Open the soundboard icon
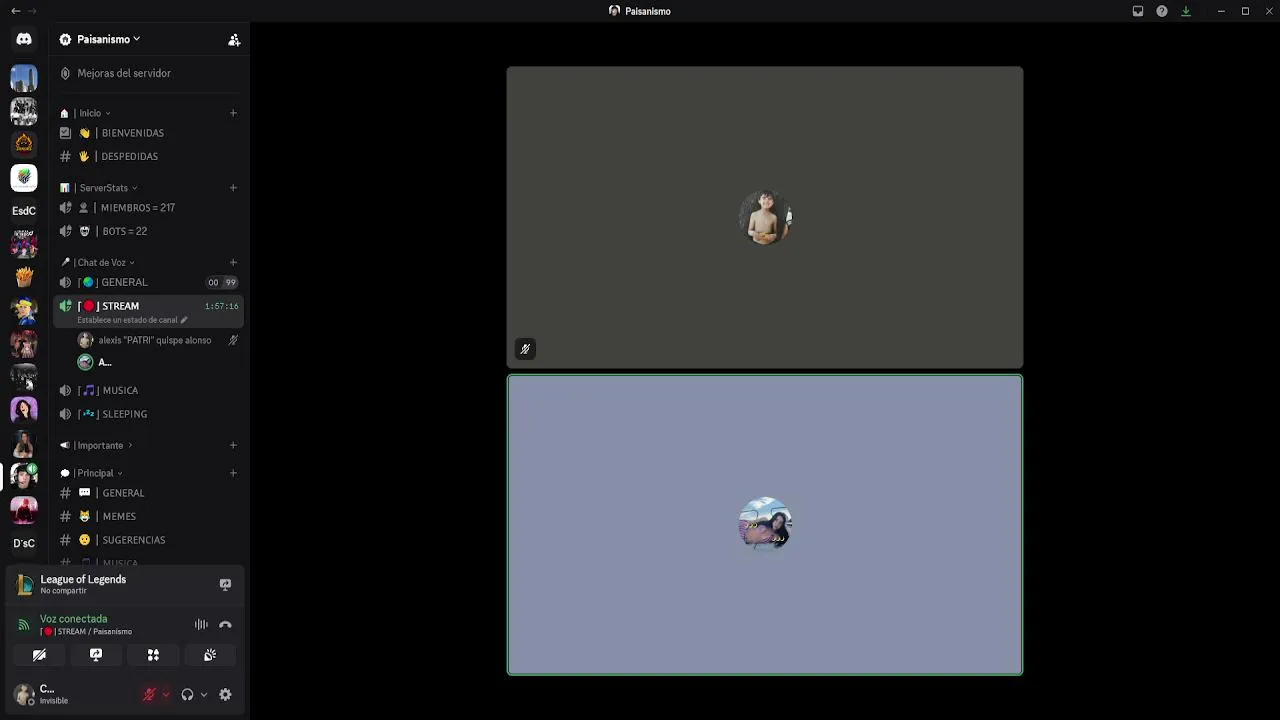1280x720 pixels. (x=210, y=655)
